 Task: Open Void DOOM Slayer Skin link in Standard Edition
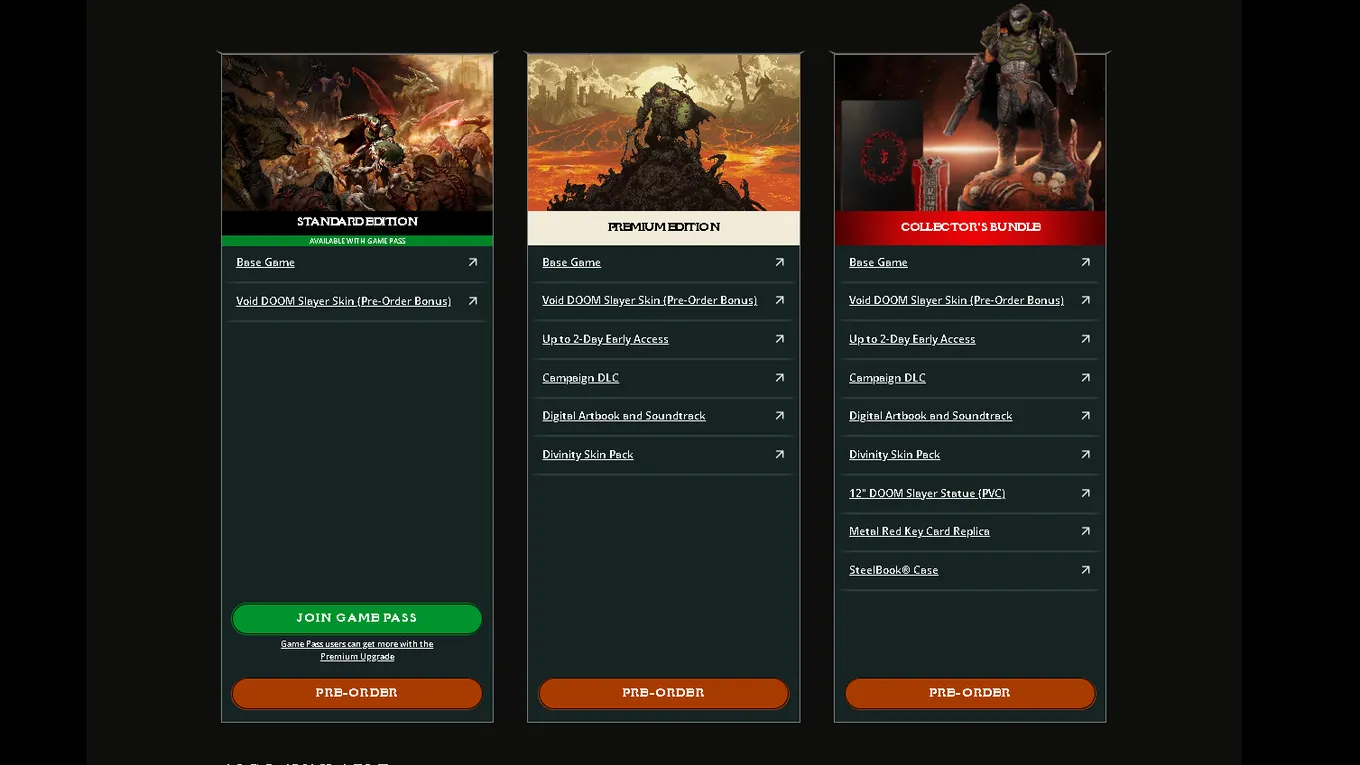(343, 301)
